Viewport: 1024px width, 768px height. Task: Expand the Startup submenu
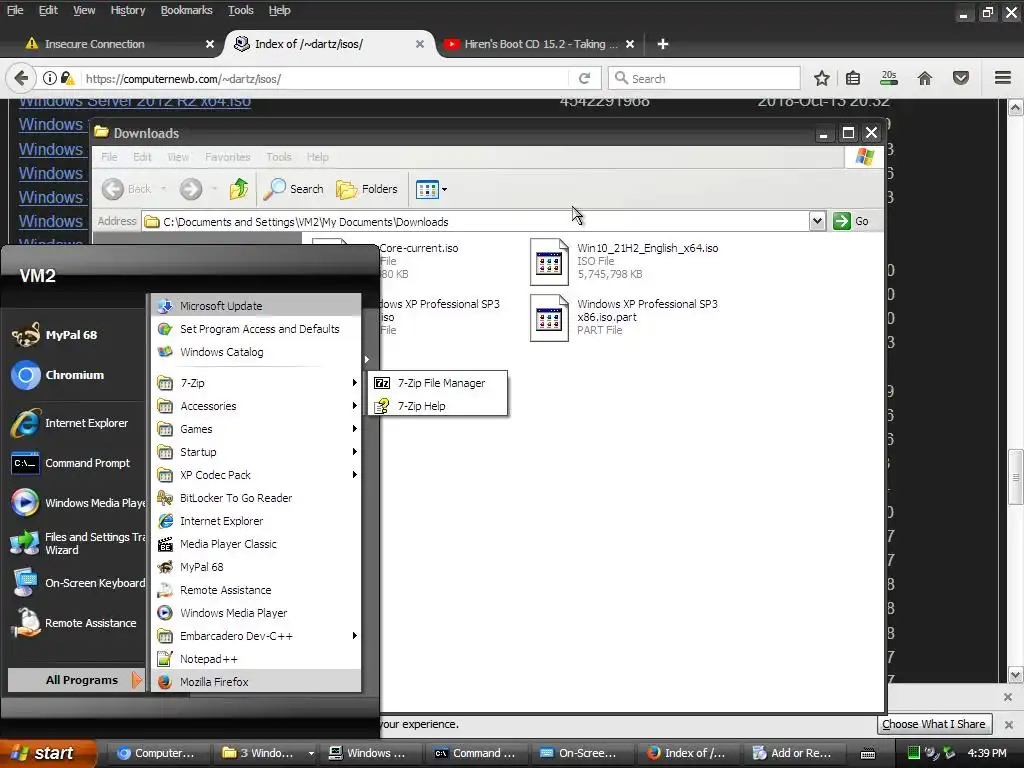[256, 452]
